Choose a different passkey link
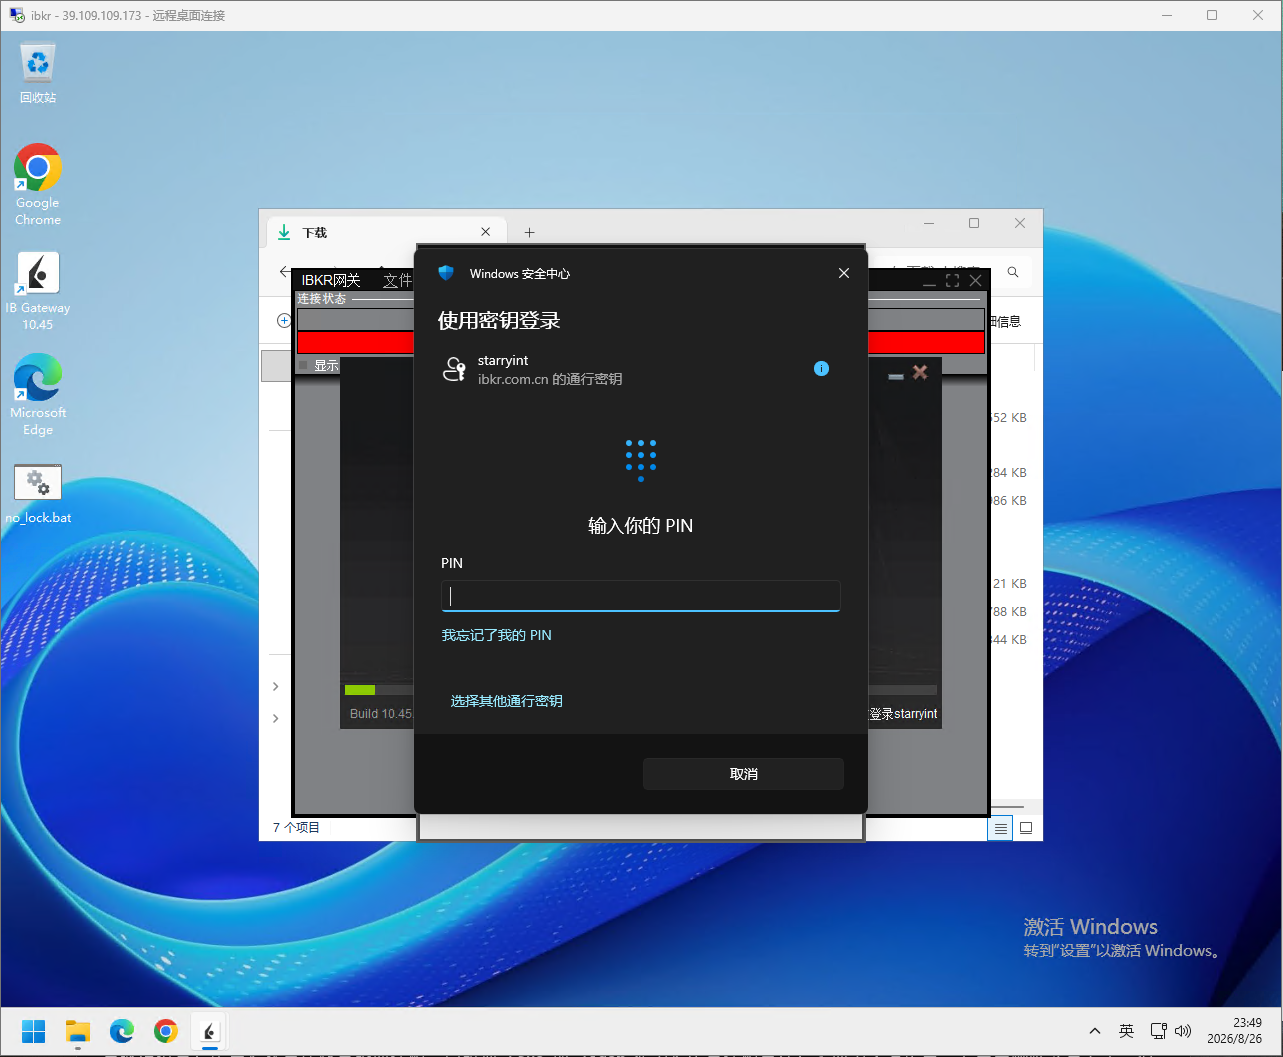Viewport: 1283px width, 1057px height. (x=507, y=701)
